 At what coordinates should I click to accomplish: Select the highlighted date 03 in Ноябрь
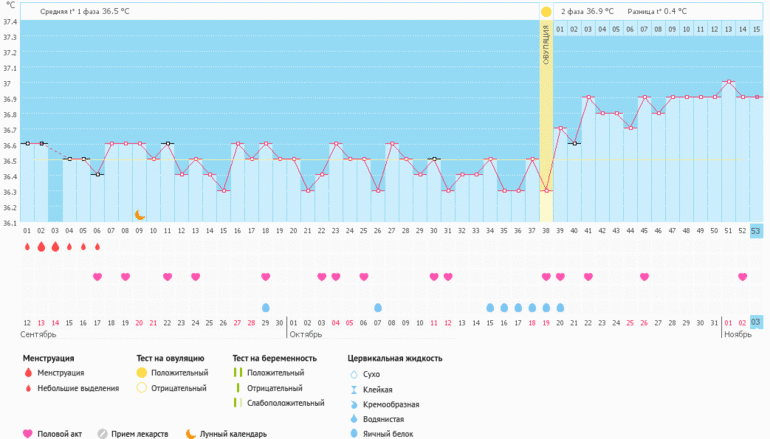tap(756, 322)
